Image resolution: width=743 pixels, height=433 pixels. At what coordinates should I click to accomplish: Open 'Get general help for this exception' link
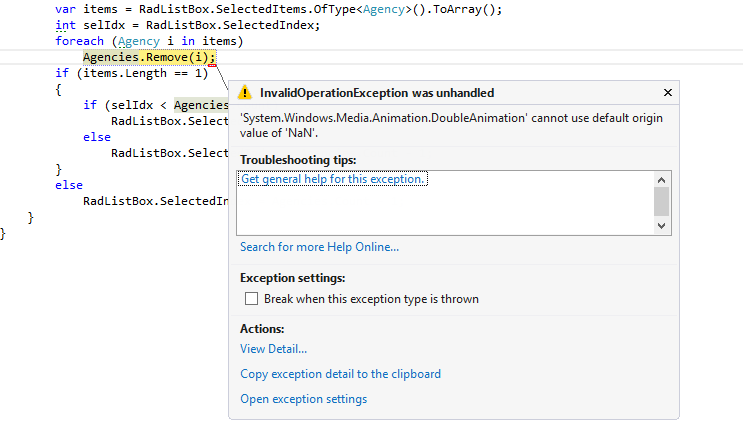[x=334, y=179]
